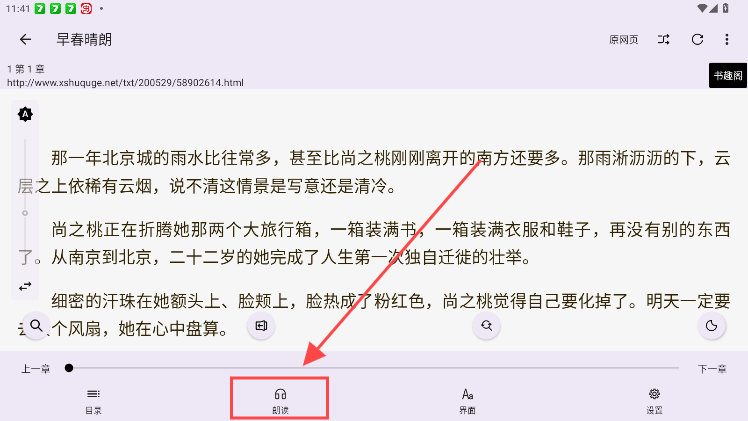Open the 目录 table of contents tab
The image size is (748, 421).
coord(94,400)
